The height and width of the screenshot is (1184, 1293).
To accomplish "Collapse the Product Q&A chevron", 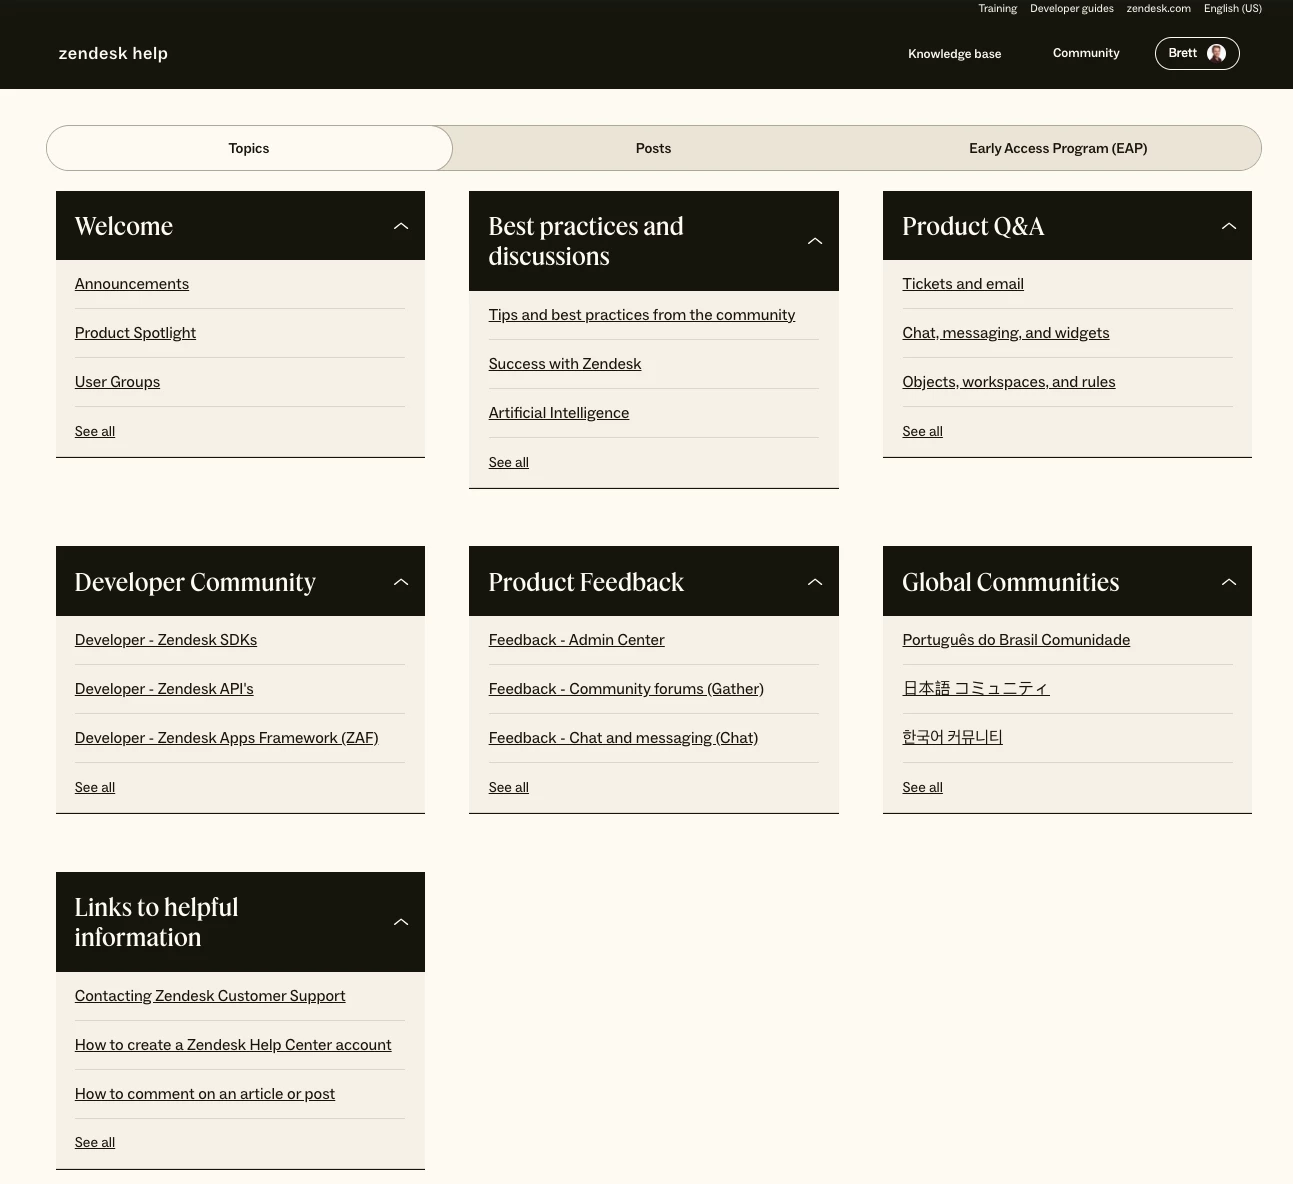I will click(1229, 226).
